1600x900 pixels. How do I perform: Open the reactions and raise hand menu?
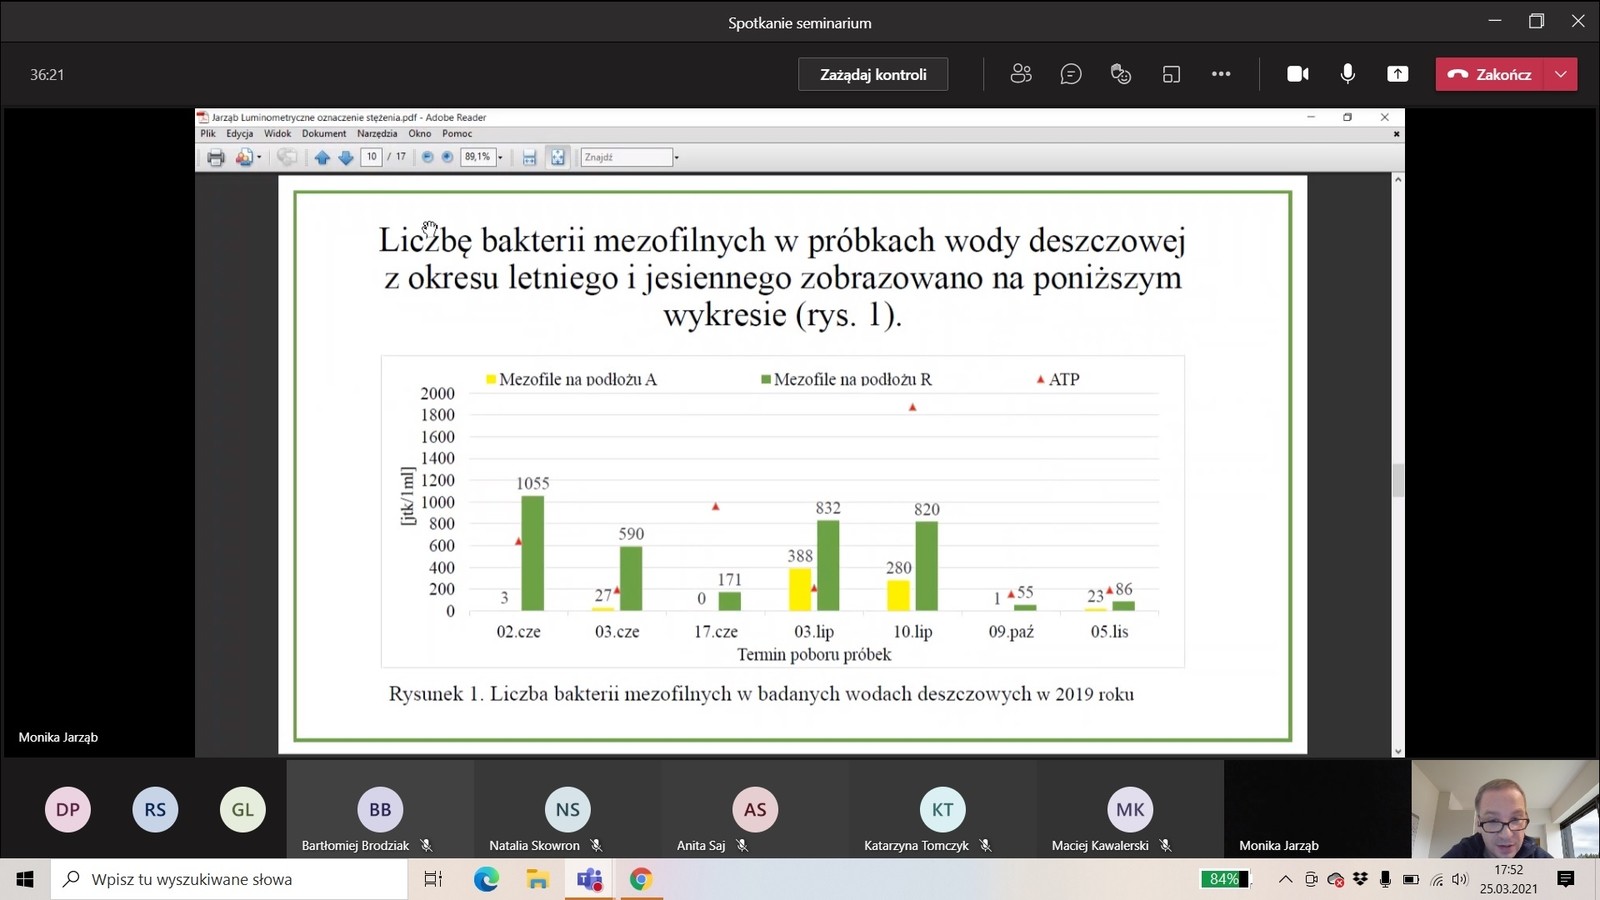point(1121,74)
